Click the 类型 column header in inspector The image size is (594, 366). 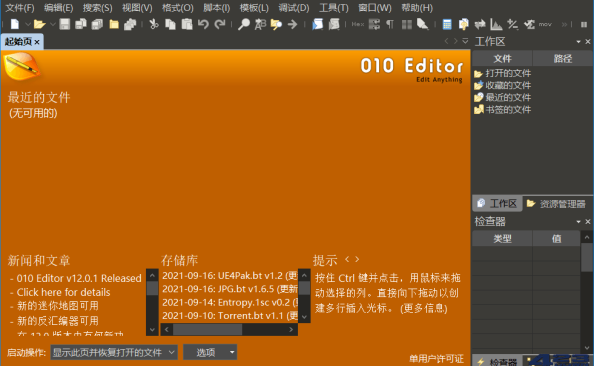[502, 239]
